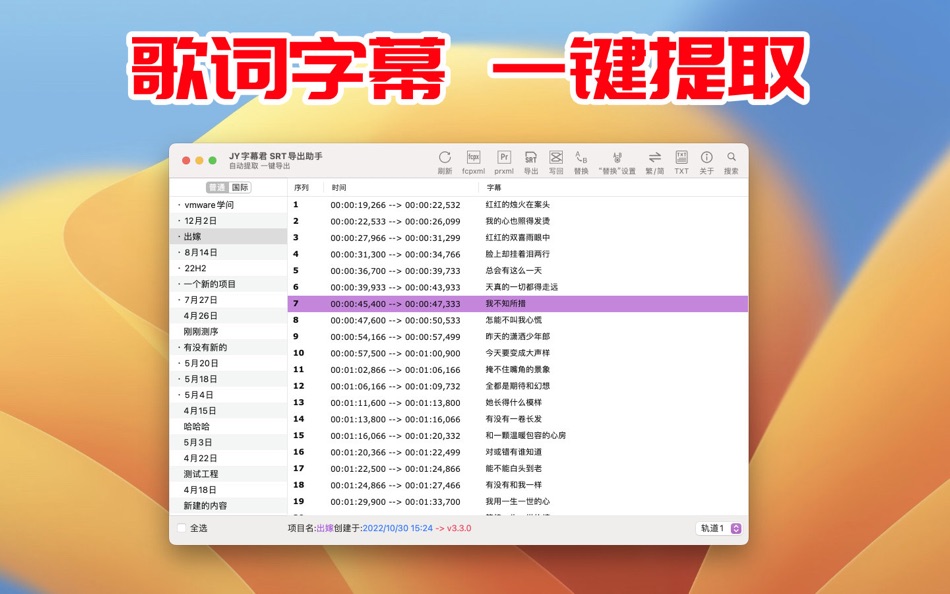Select subtitle row 红红的双喜雨眼中
950x594 pixels.
518,238
